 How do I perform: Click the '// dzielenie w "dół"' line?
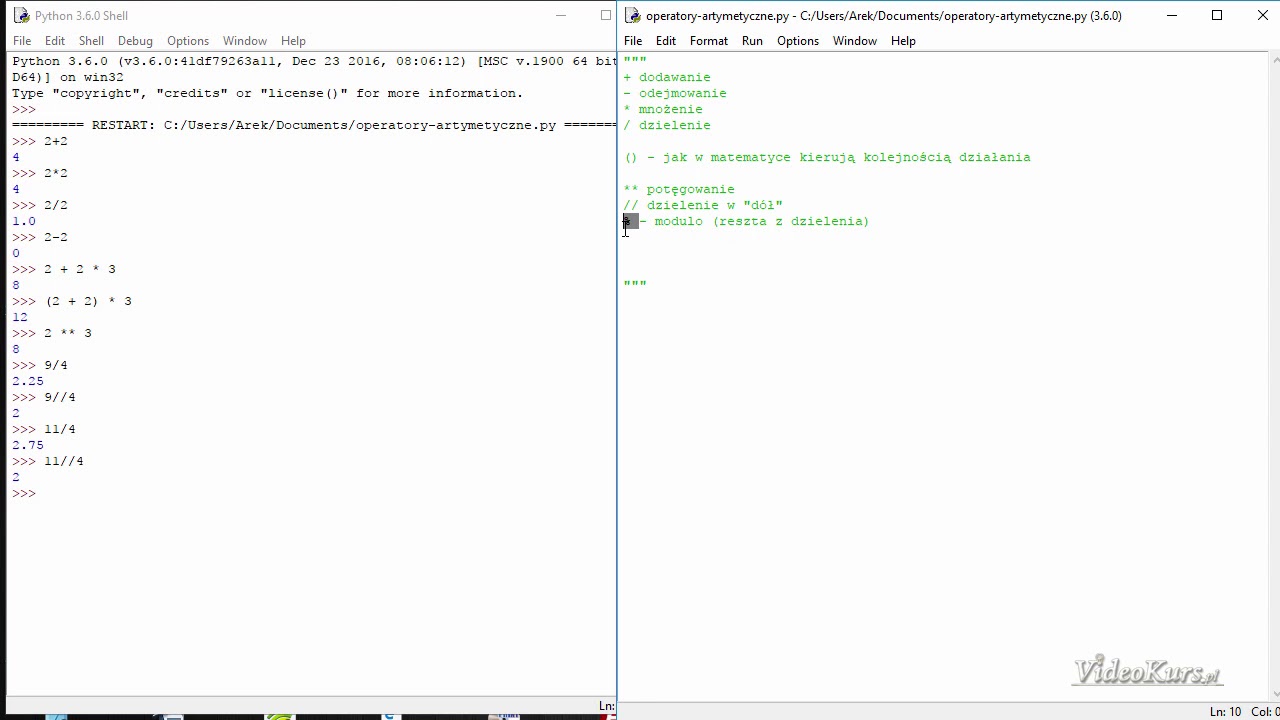(x=703, y=205)
